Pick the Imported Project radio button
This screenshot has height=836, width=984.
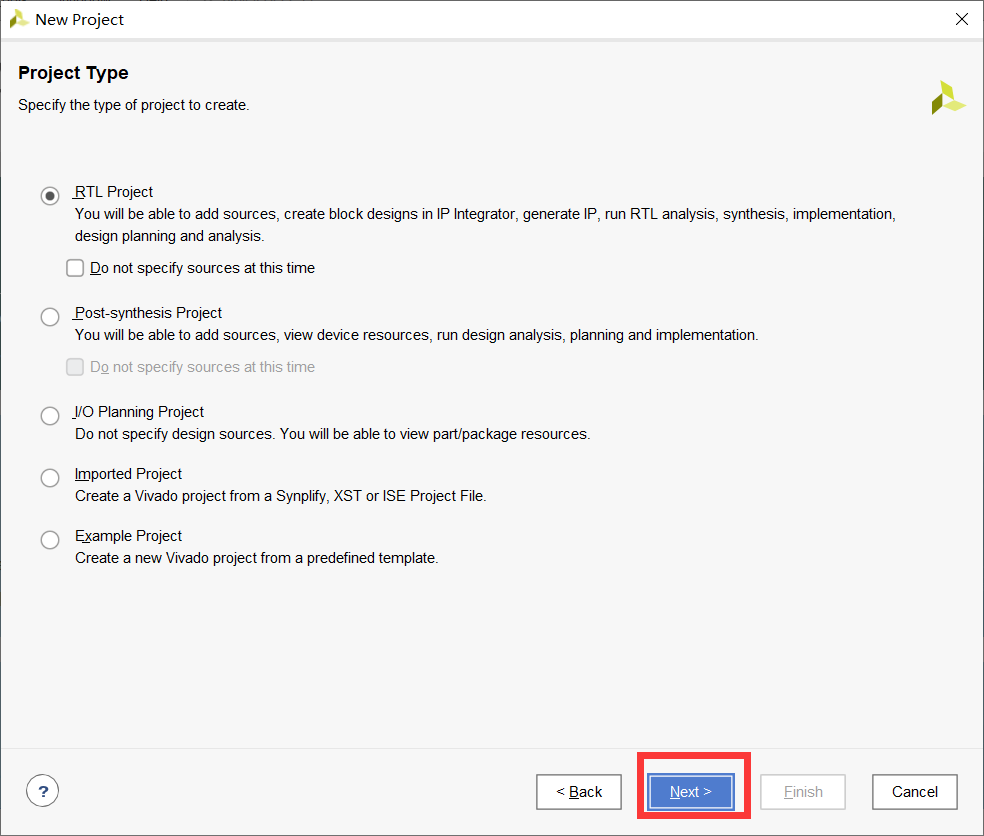(x=50, y=478)
